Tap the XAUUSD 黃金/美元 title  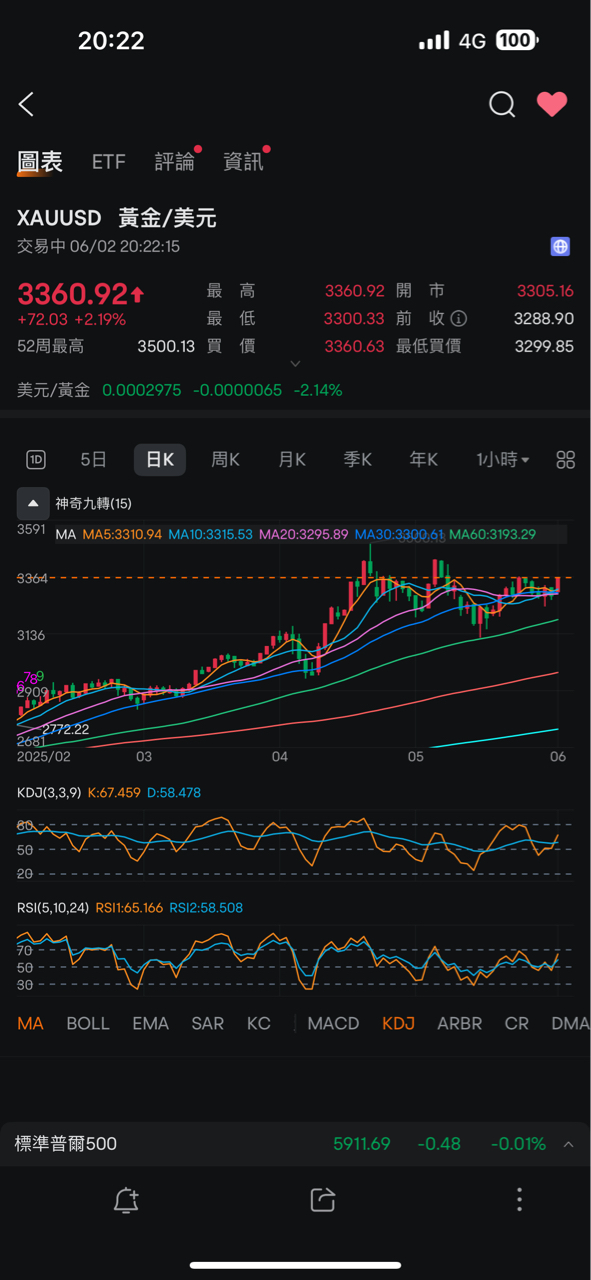coord(117,218)
